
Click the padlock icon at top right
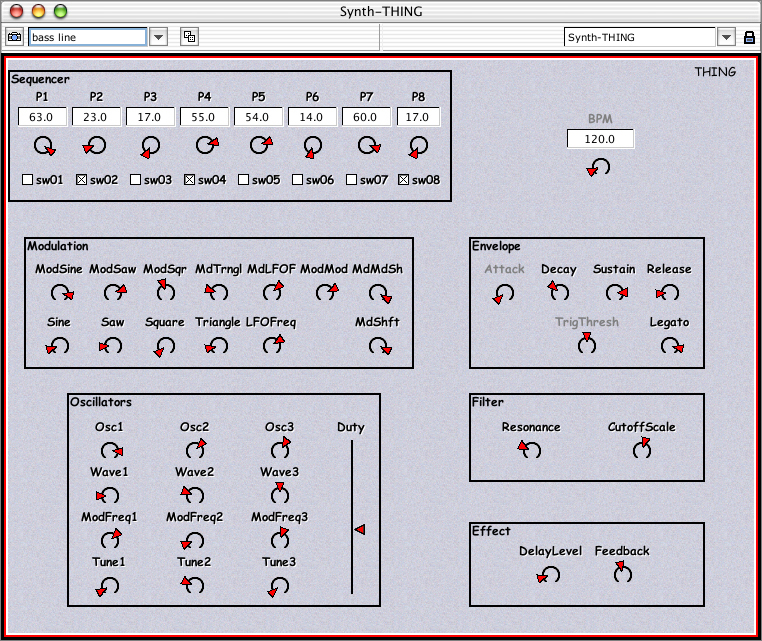click(x=749, y=37)
